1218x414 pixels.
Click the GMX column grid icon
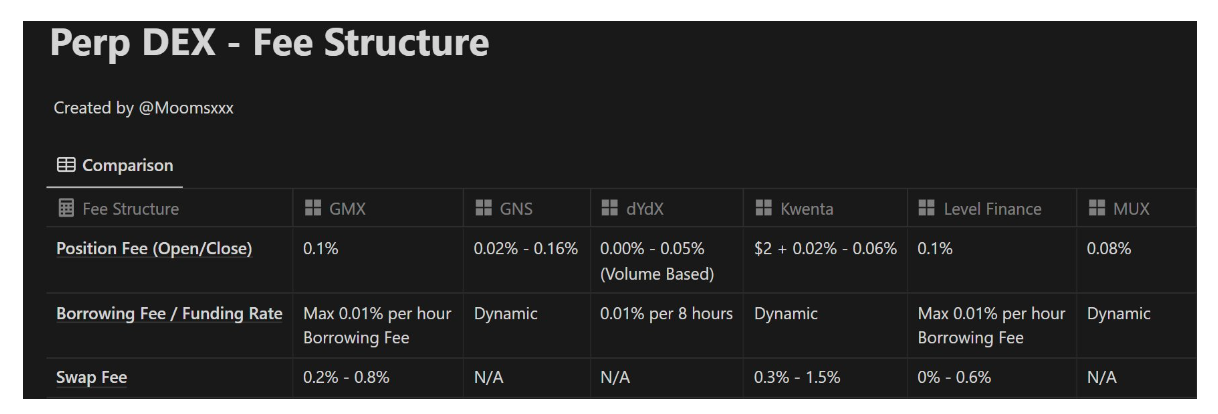point(311,209)
